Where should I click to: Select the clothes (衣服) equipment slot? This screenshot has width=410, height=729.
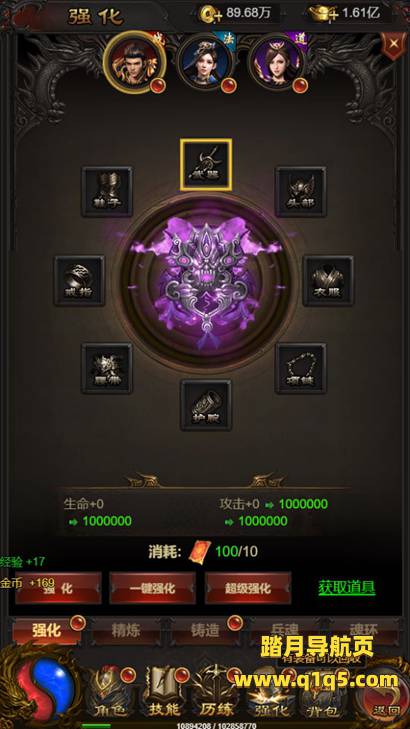click(x=328, y=280)
